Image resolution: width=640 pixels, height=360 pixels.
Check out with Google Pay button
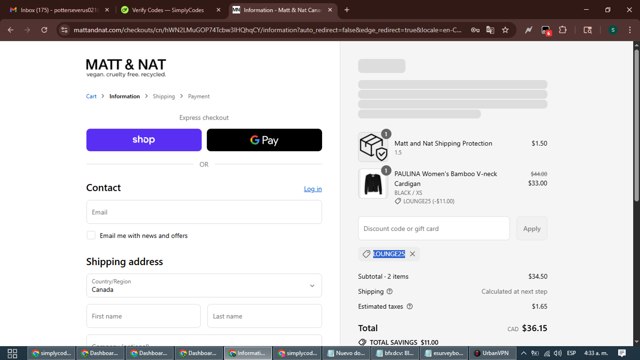264,140
